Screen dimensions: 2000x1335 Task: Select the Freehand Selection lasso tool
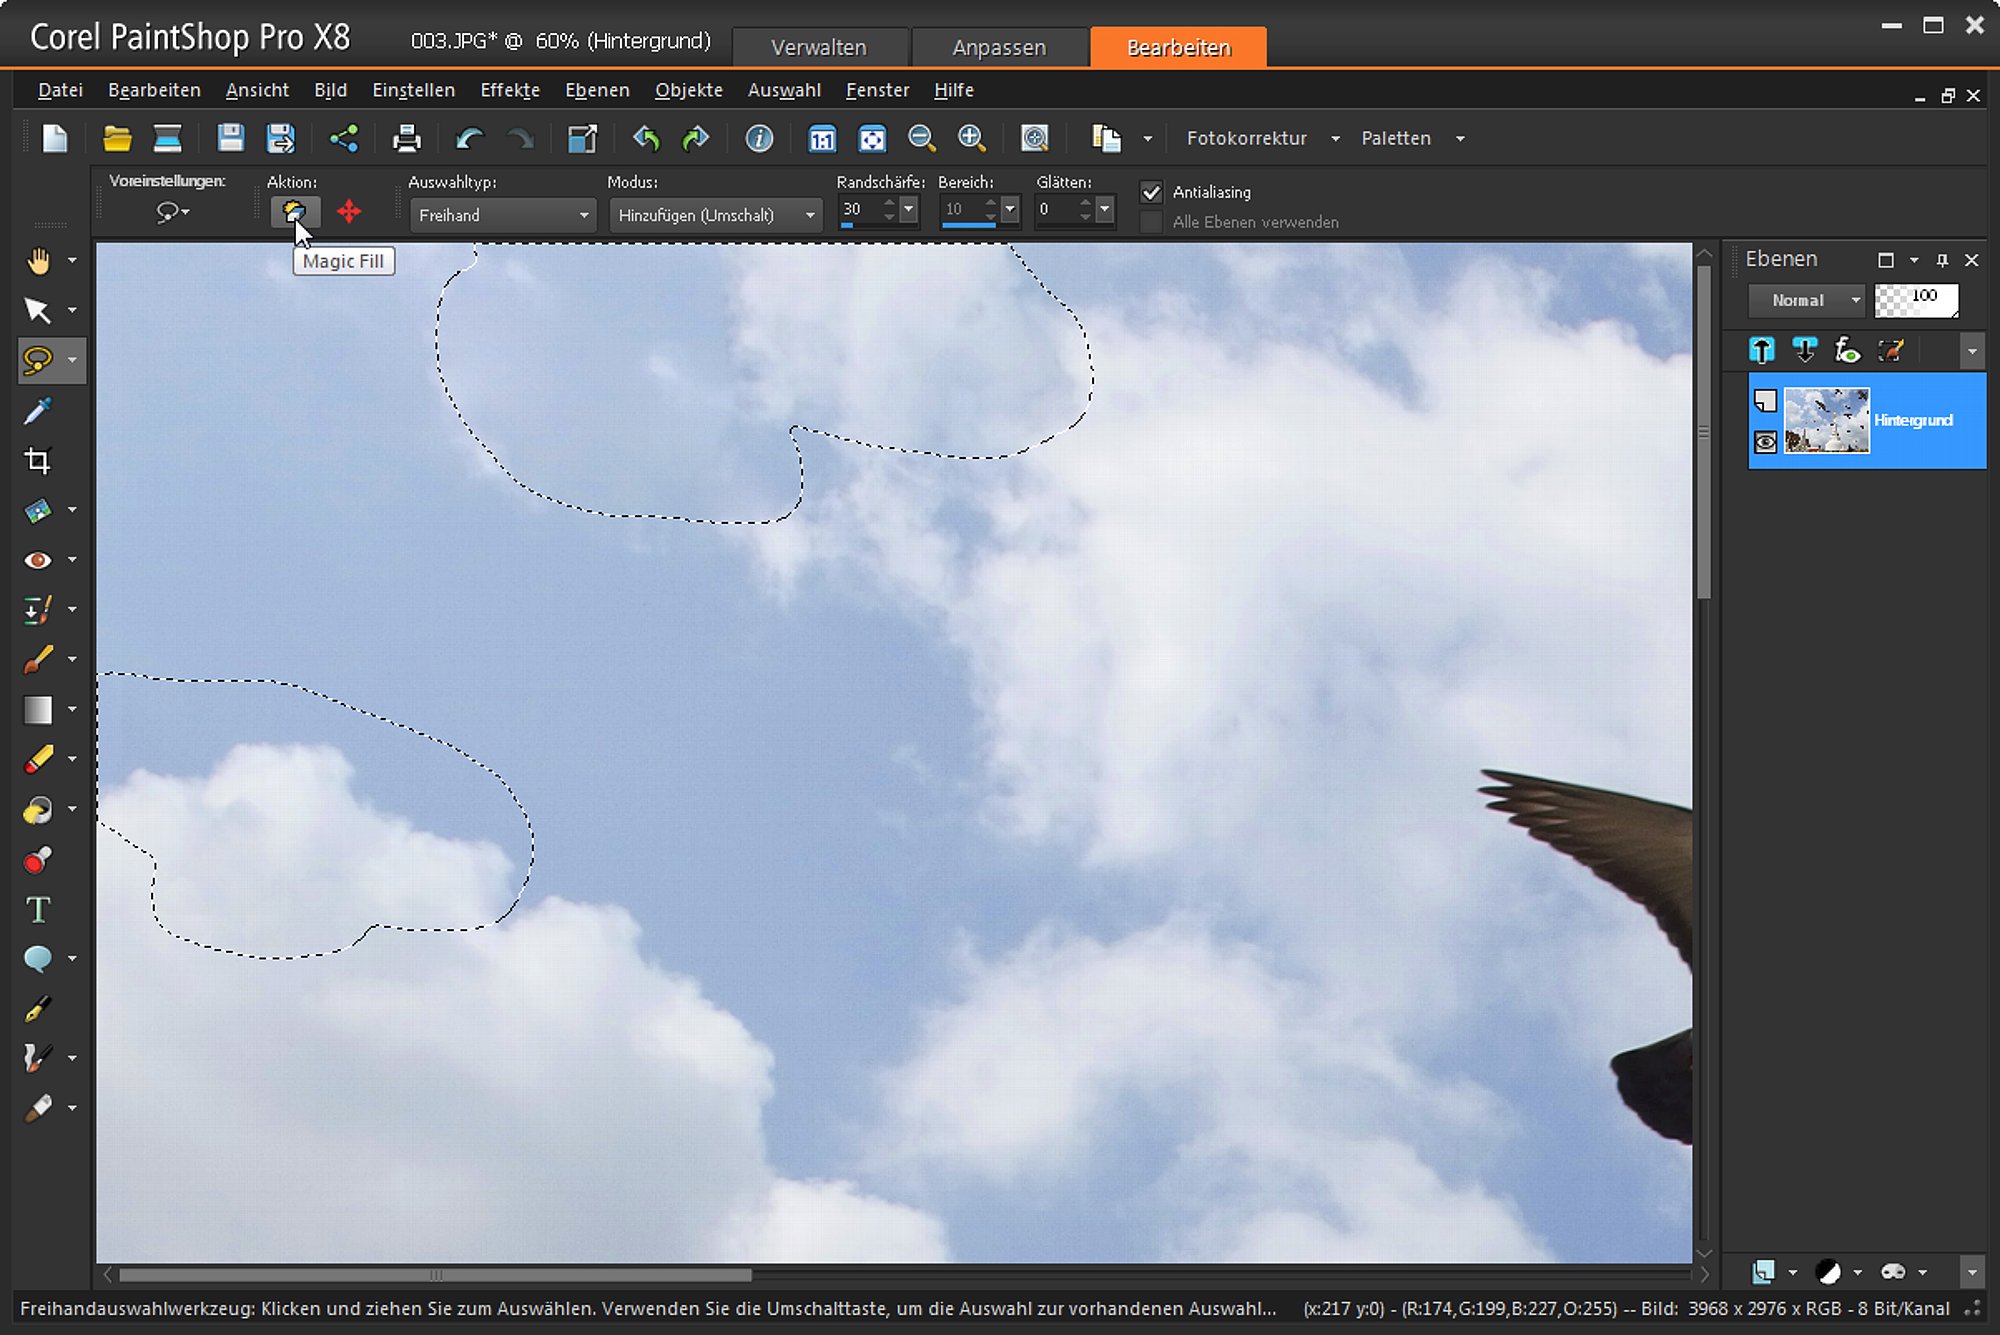click(38, 360)
